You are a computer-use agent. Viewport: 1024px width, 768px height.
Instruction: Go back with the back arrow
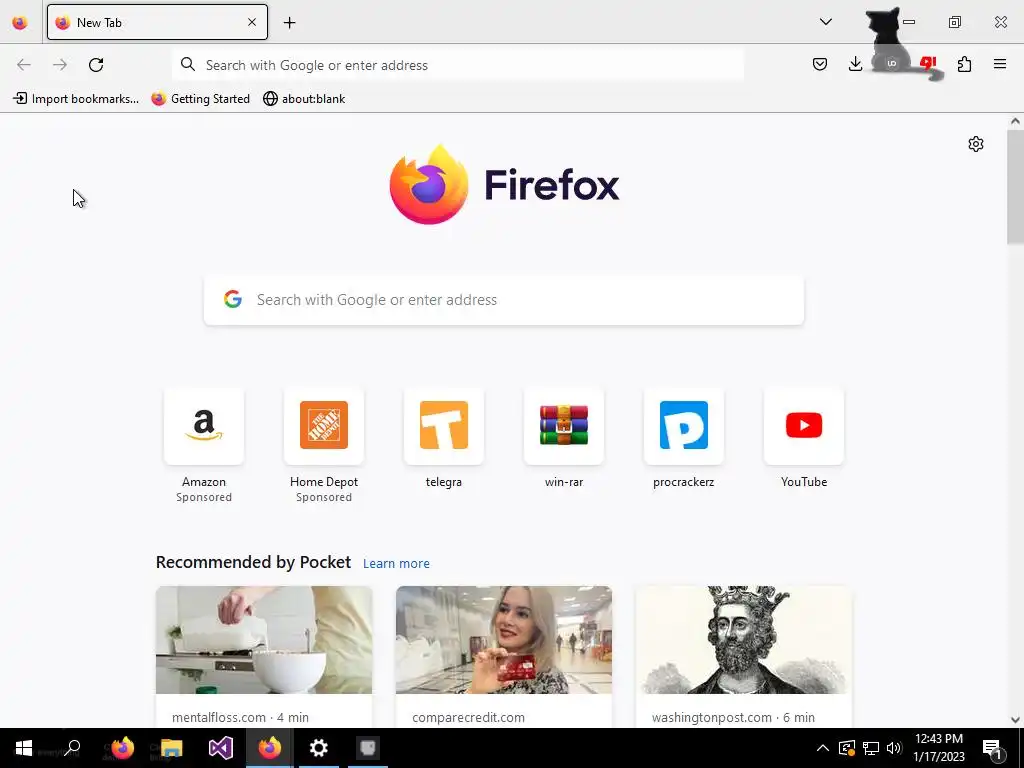click(x=24, y=65)
